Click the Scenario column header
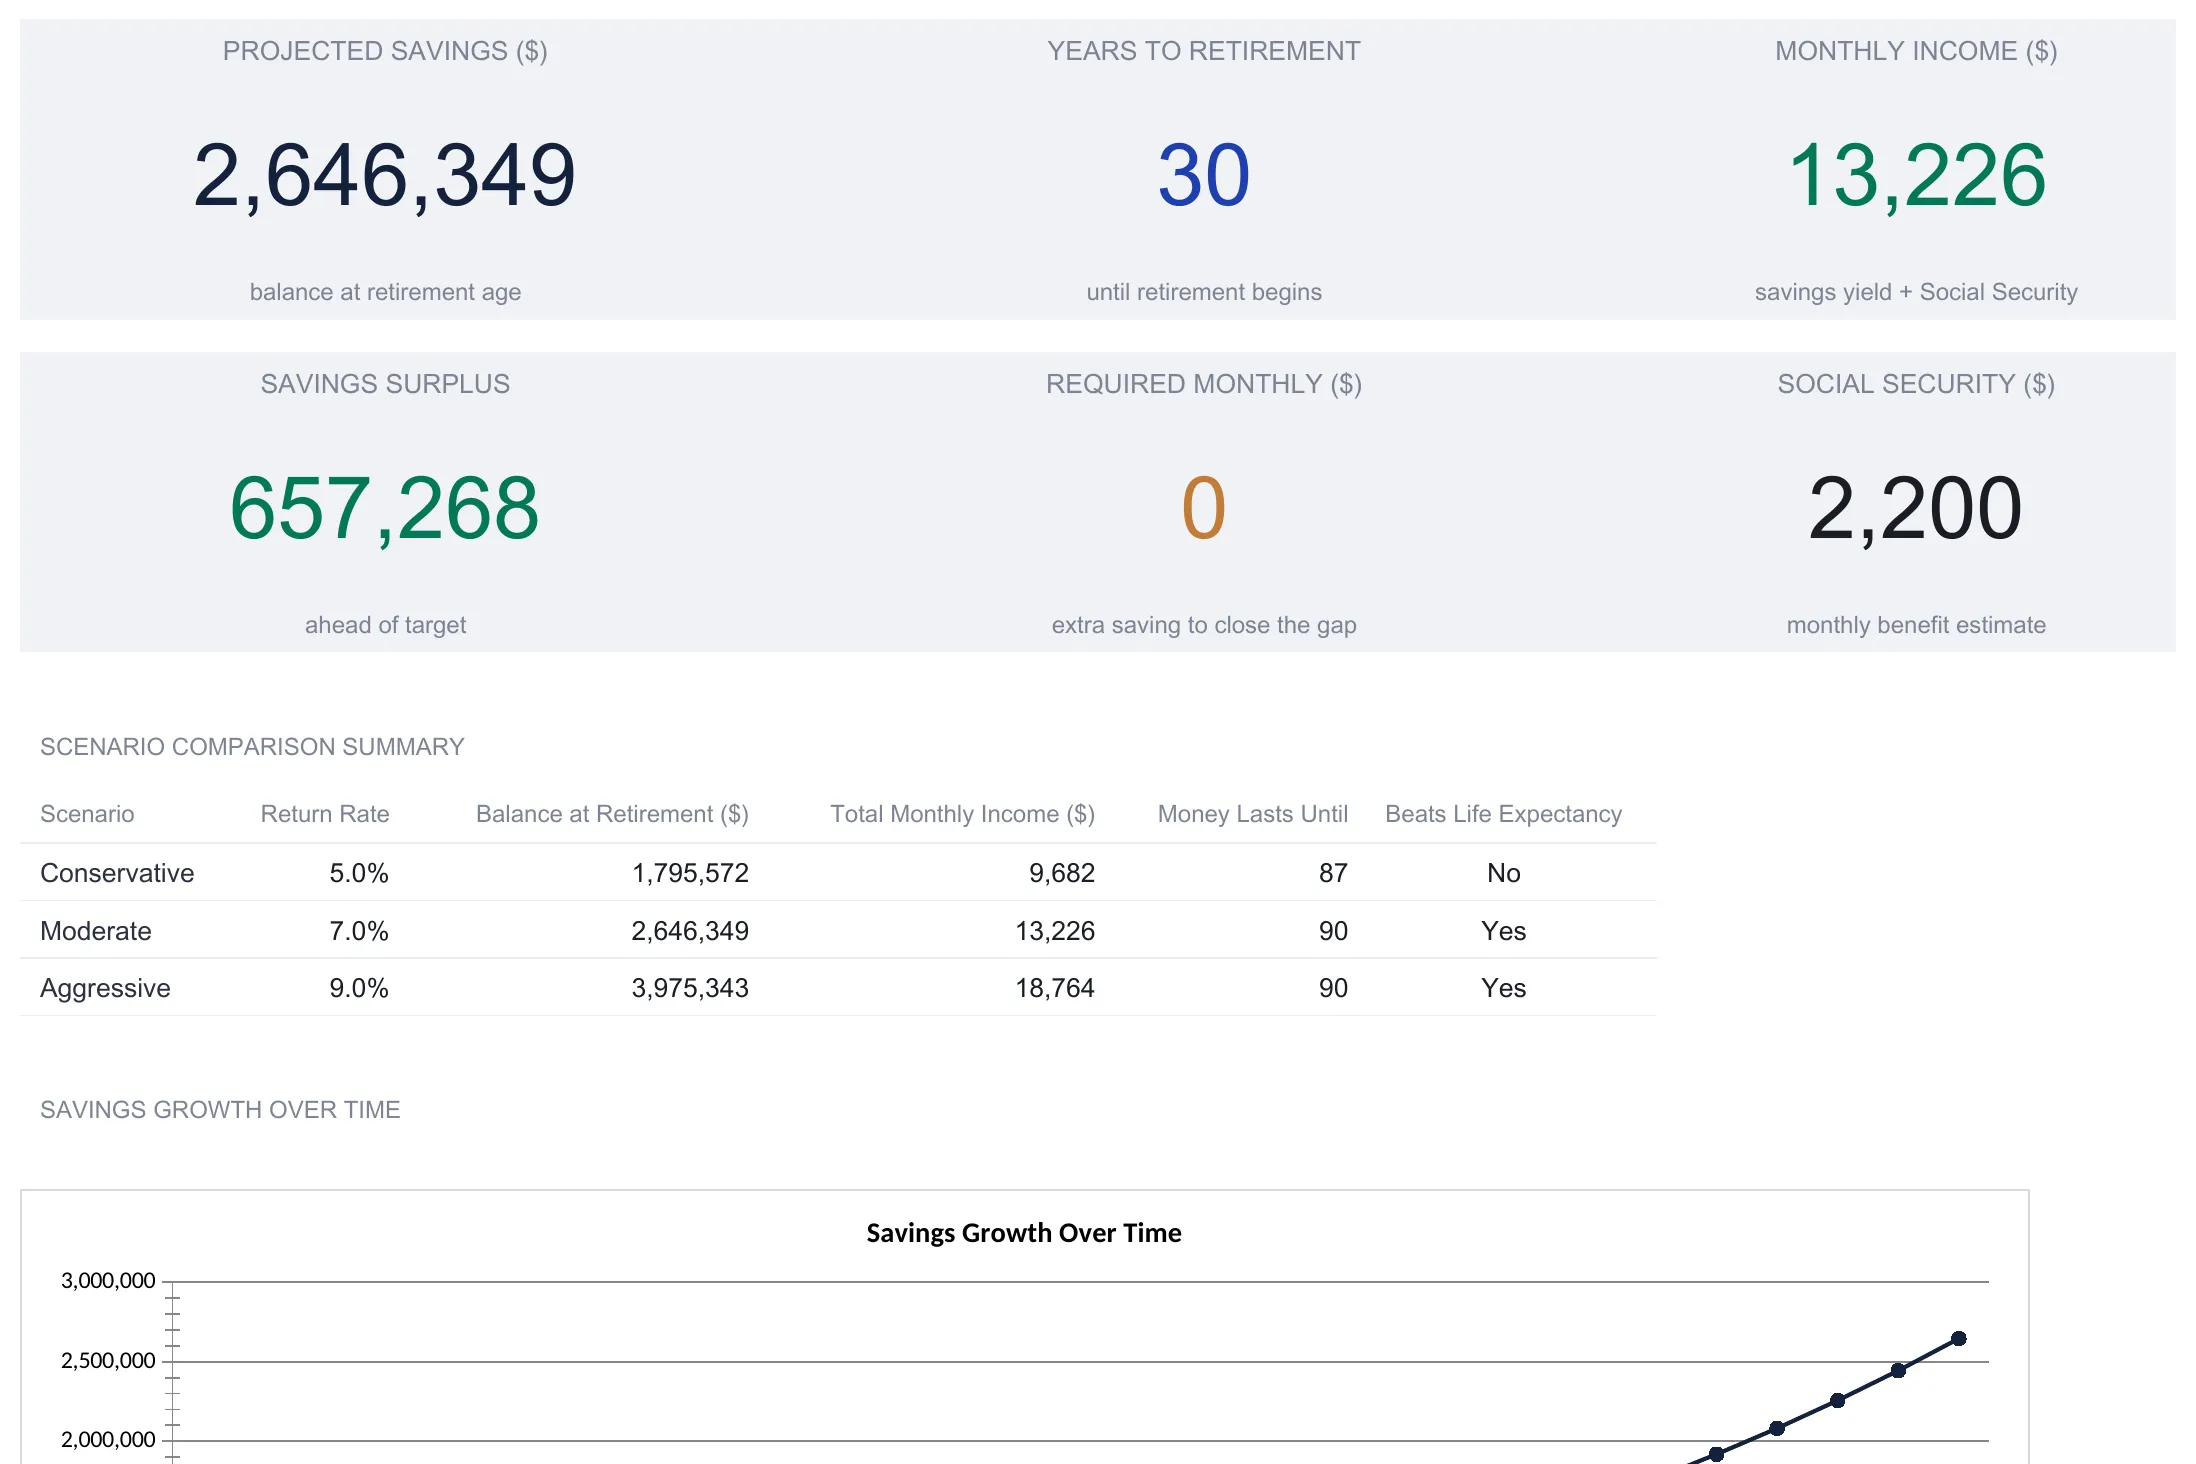The width and height of the screenshot is (2196, 1464). point(87,814)
